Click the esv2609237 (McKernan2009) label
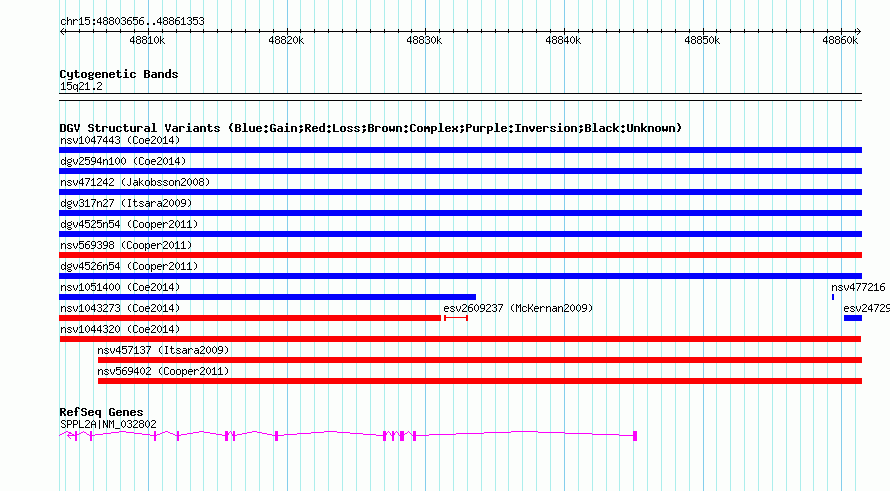 518,308
